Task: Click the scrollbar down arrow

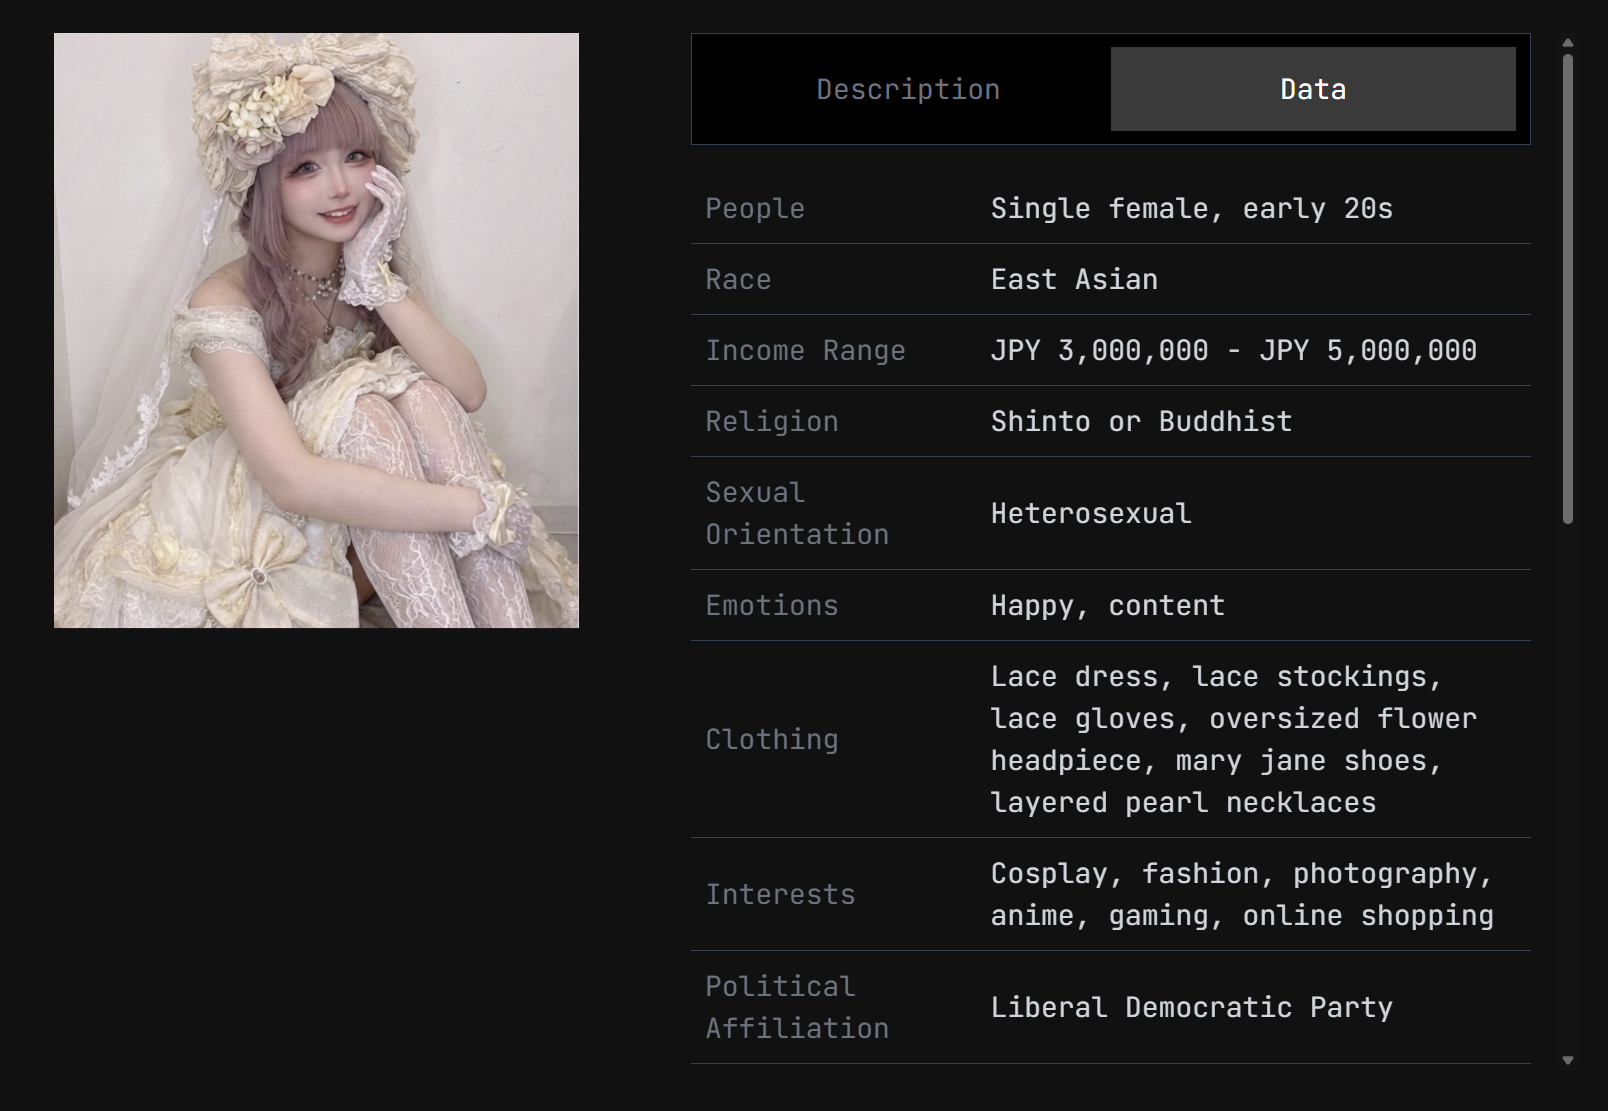Action: click(x=1568, y=1060)
